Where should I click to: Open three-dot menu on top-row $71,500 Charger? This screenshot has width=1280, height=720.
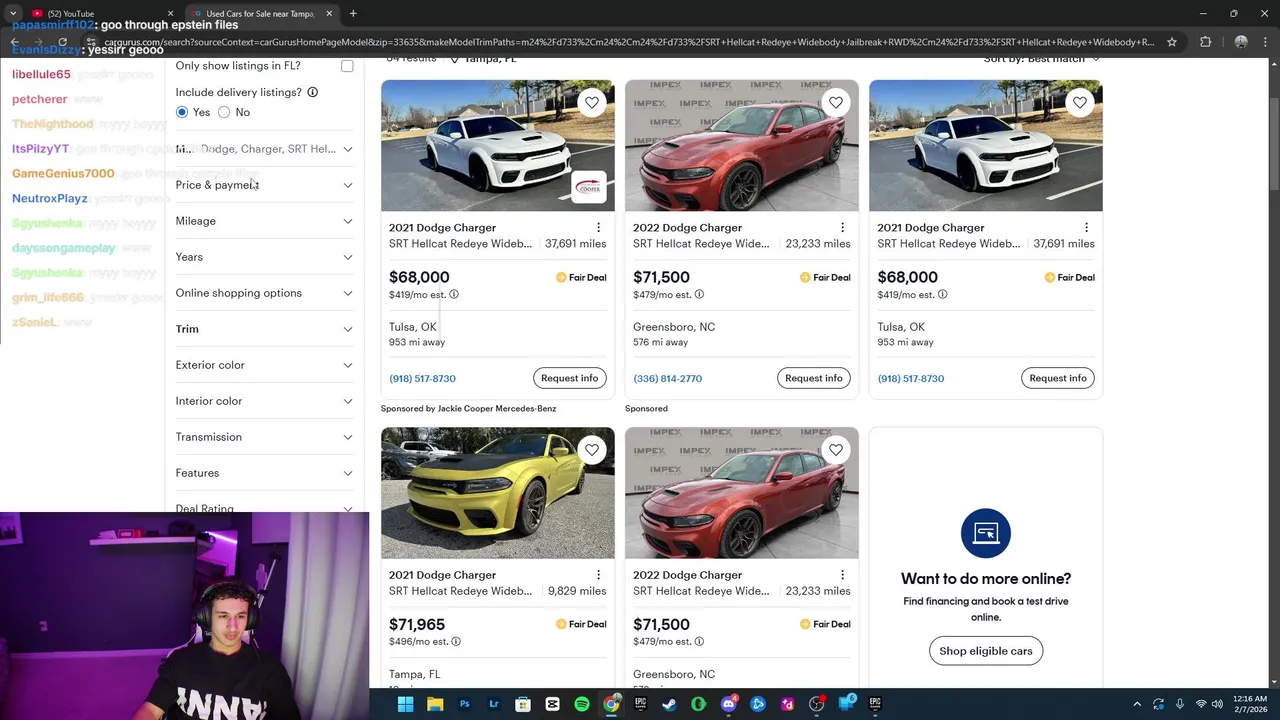(x=842, y=228)
